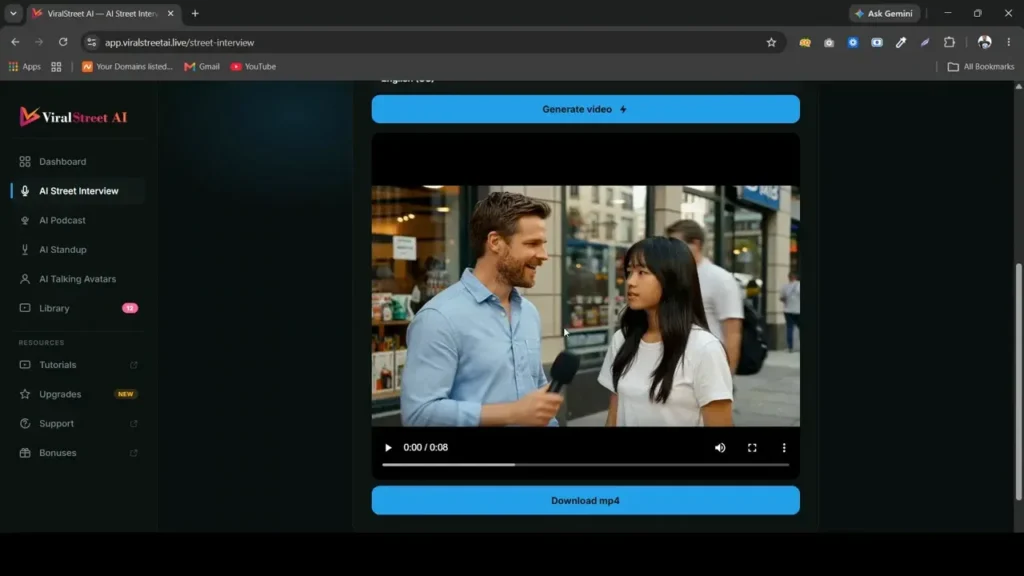Go to AI Standup section

(77, 249)
